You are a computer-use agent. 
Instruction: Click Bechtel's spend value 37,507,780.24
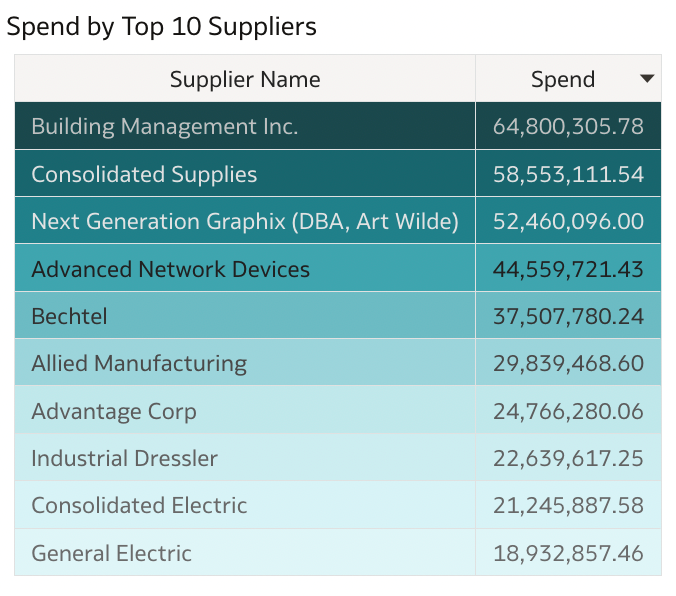[x=568, y=317]
